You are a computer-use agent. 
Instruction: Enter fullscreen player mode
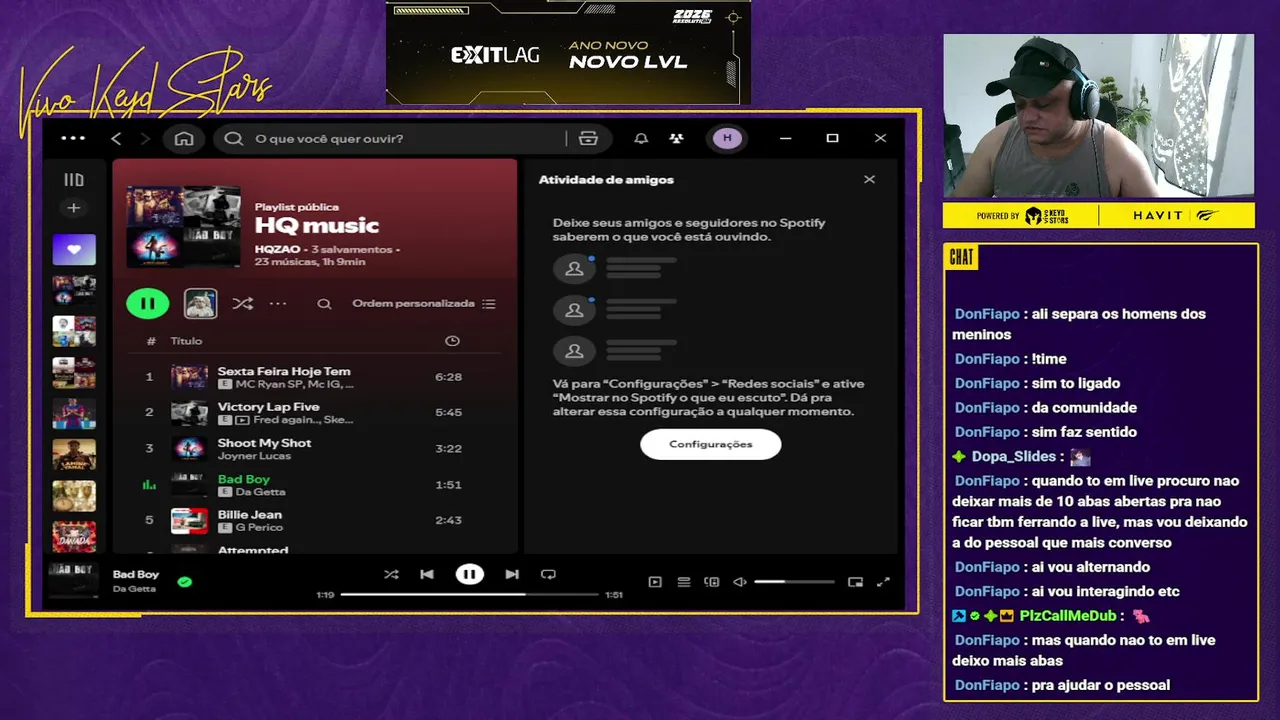883,582
